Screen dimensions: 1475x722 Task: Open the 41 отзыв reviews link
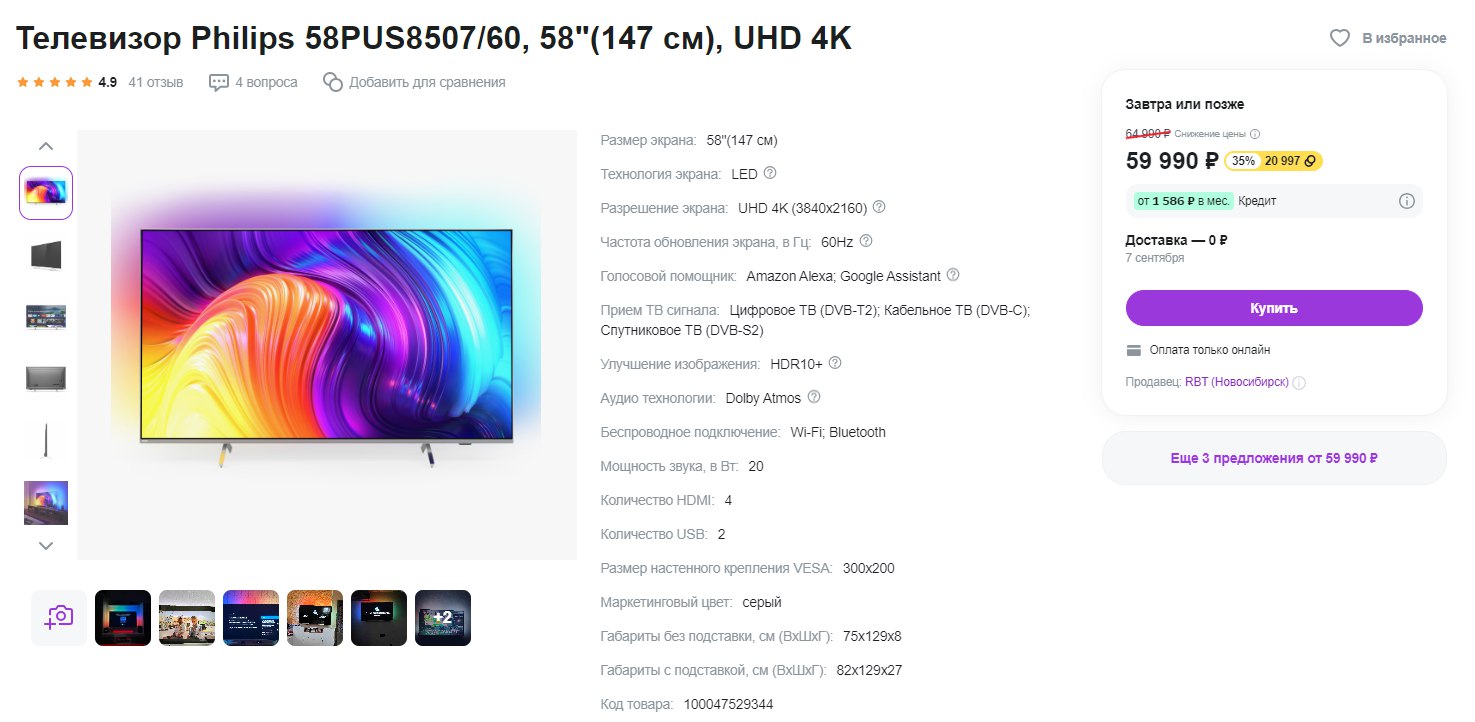click(x=156, y=82)
